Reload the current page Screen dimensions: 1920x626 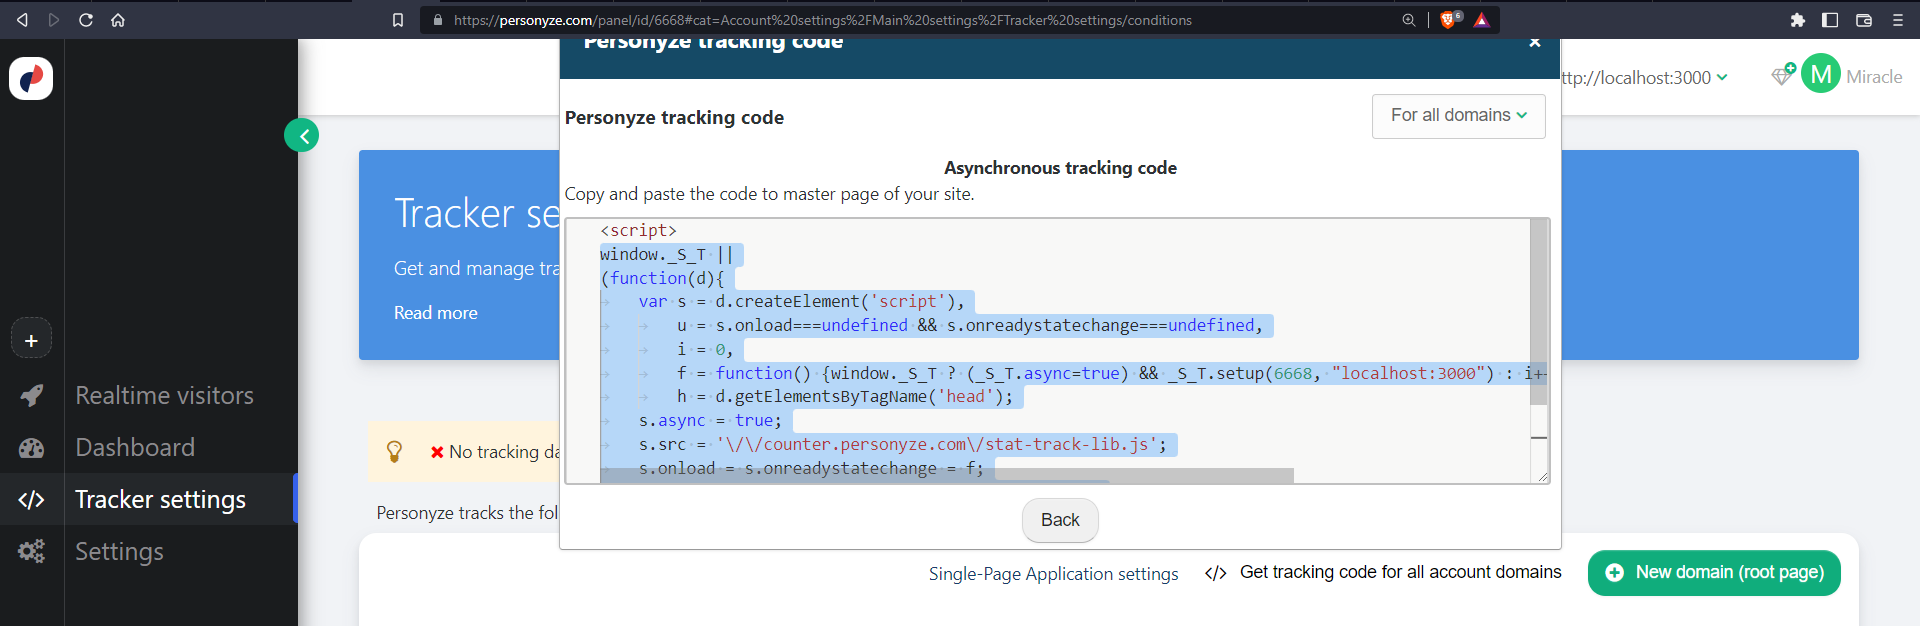pos(86,20)
